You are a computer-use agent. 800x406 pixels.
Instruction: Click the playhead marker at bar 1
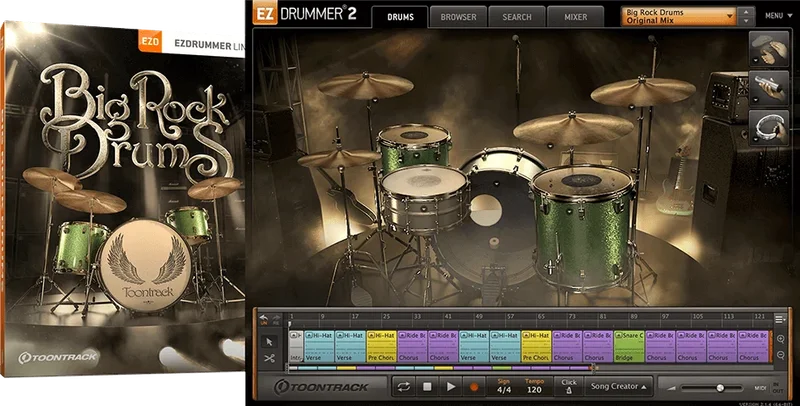pyautogui.click(x=290, y=324)
